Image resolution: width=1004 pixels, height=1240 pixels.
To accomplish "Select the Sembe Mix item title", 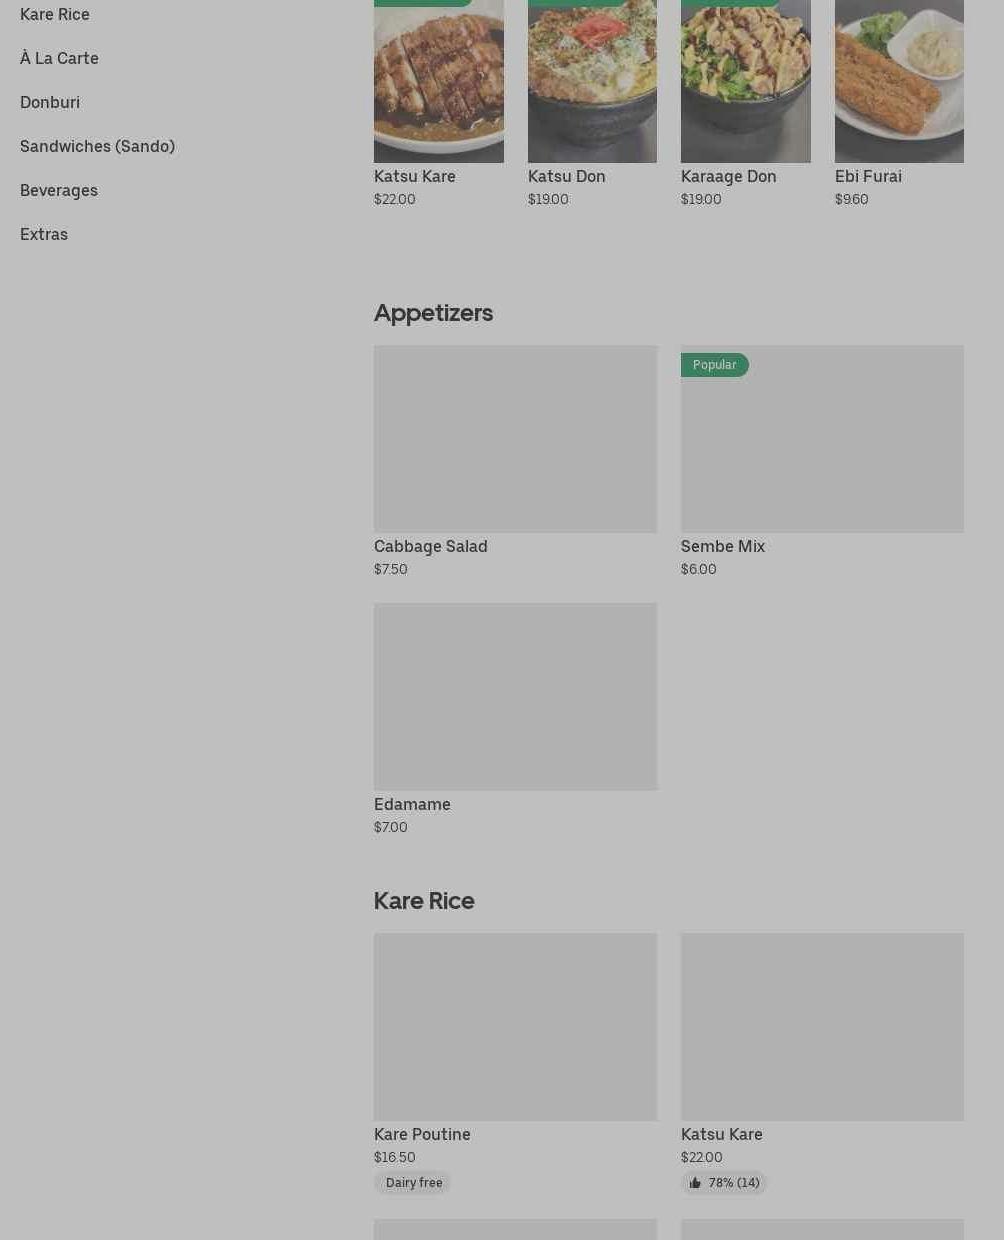I will pyautogui.click(x=723, y=546).
